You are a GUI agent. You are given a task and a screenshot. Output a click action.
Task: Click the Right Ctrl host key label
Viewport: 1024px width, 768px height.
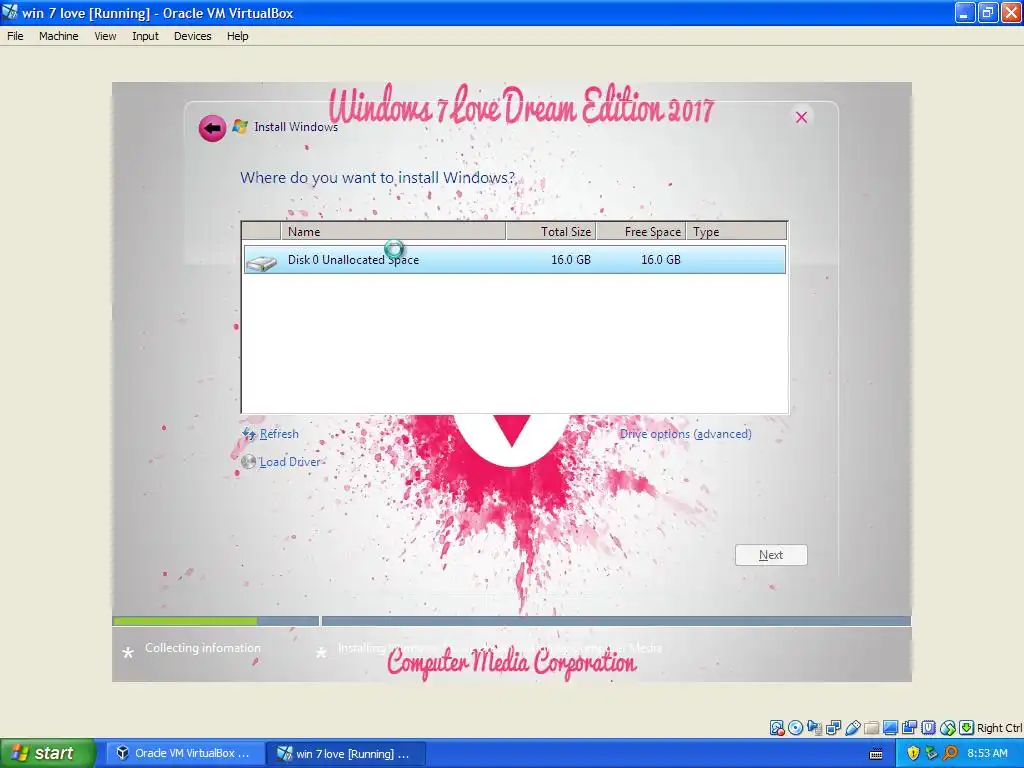point(1000,728)
